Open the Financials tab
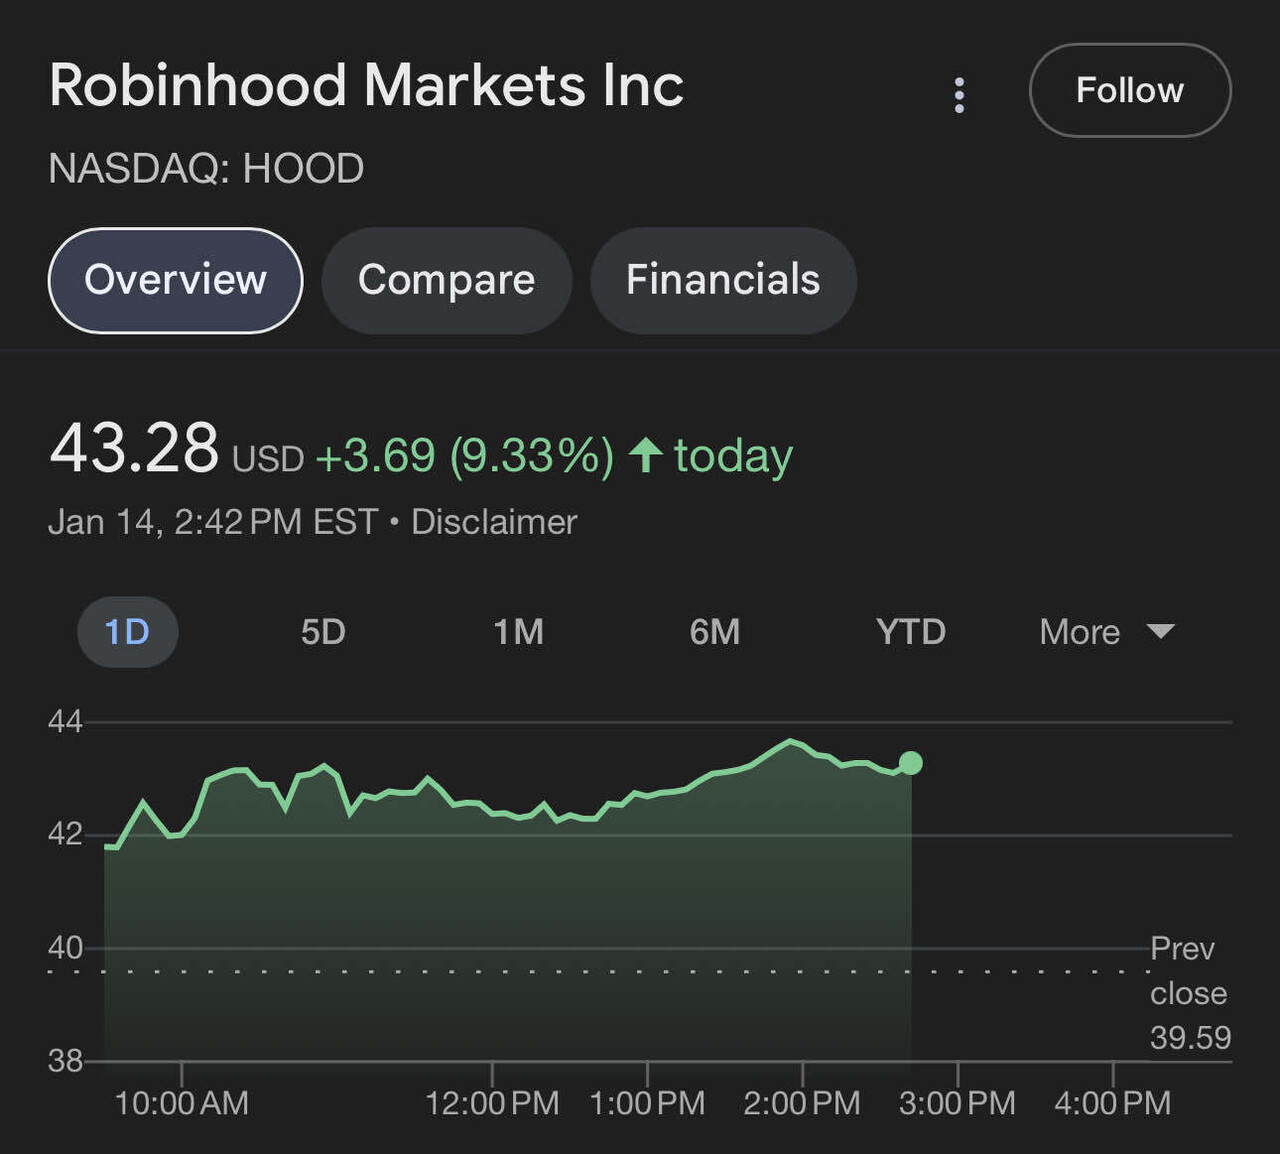The height and width of the screenshot is (1154, 1280). pyautogui.click(x=722, y=281)
